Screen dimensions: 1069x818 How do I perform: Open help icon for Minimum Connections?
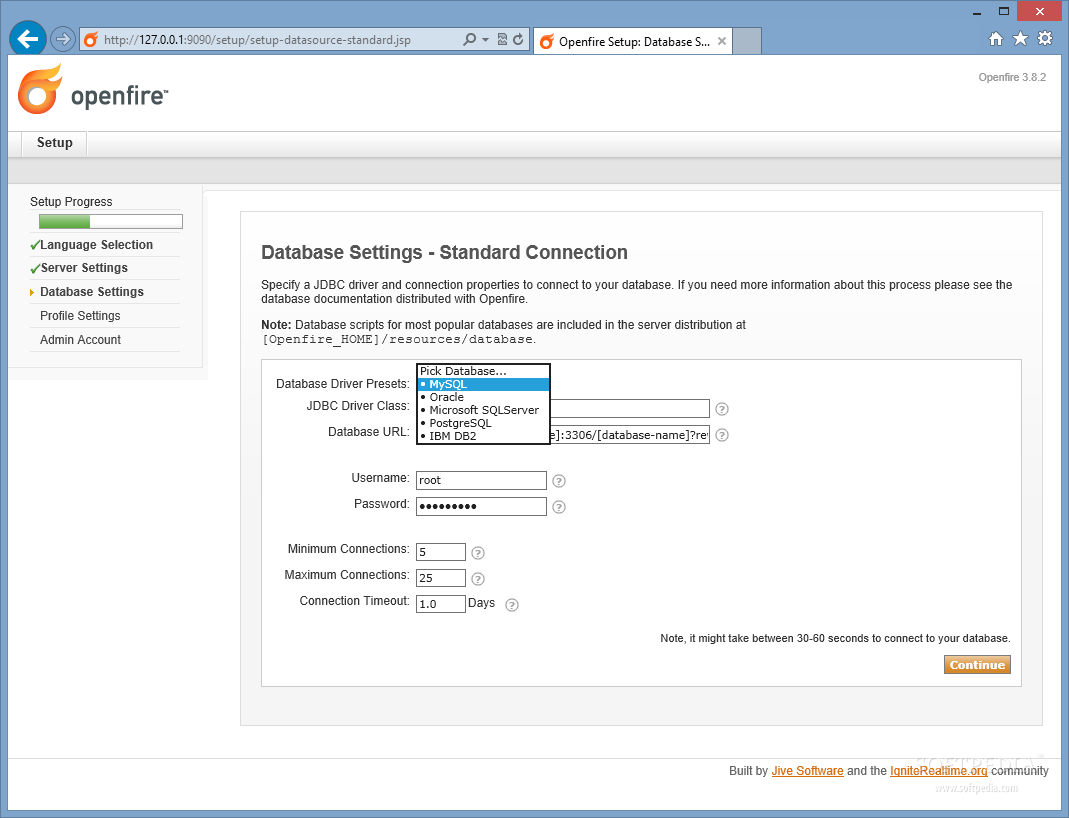point(478,553)
